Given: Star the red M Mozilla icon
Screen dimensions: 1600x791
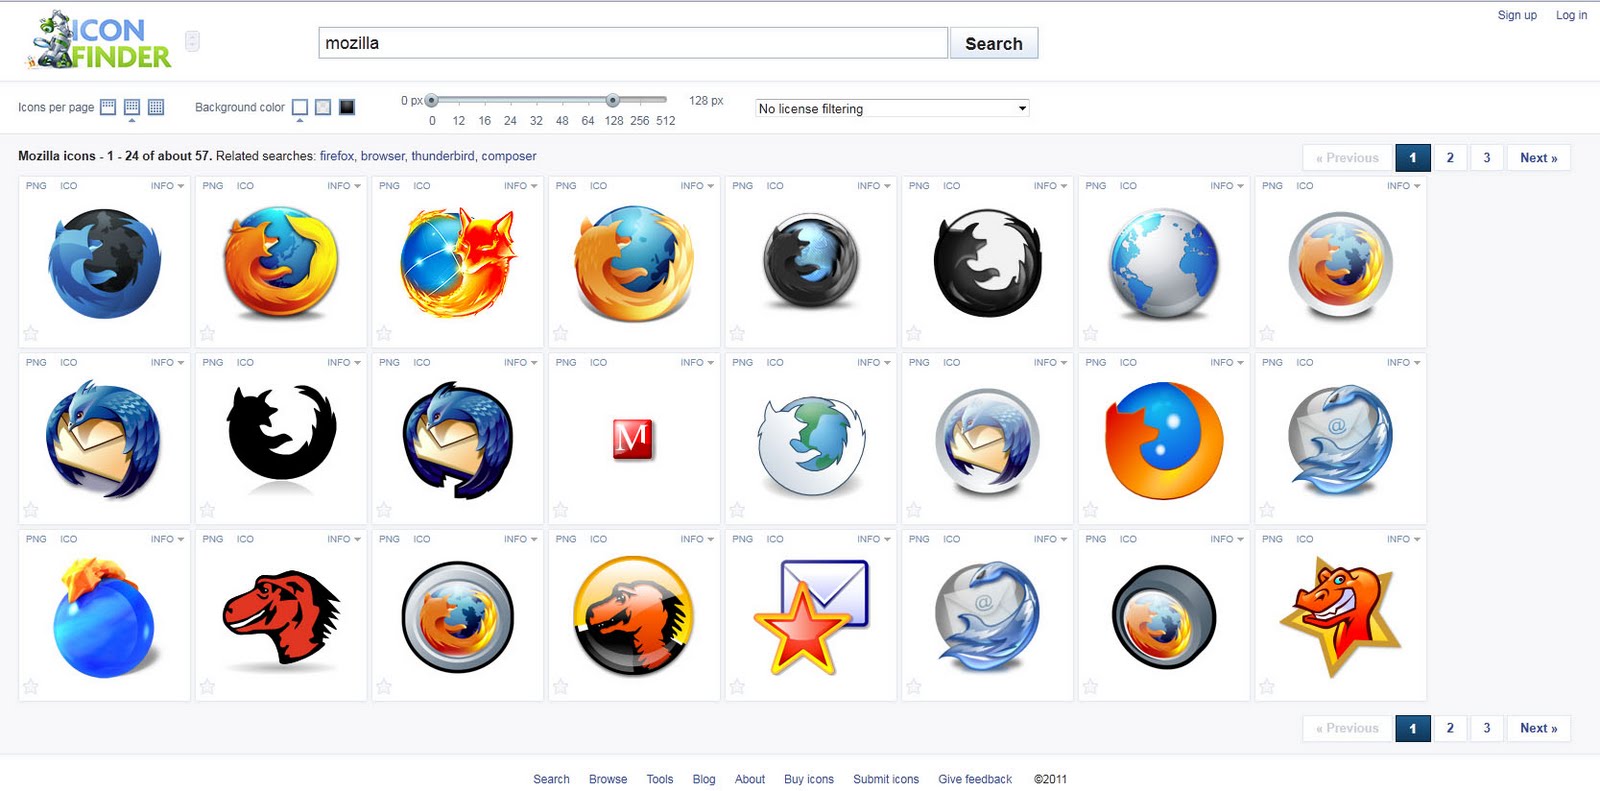Looking at the screenshot, I should point(560,510).
